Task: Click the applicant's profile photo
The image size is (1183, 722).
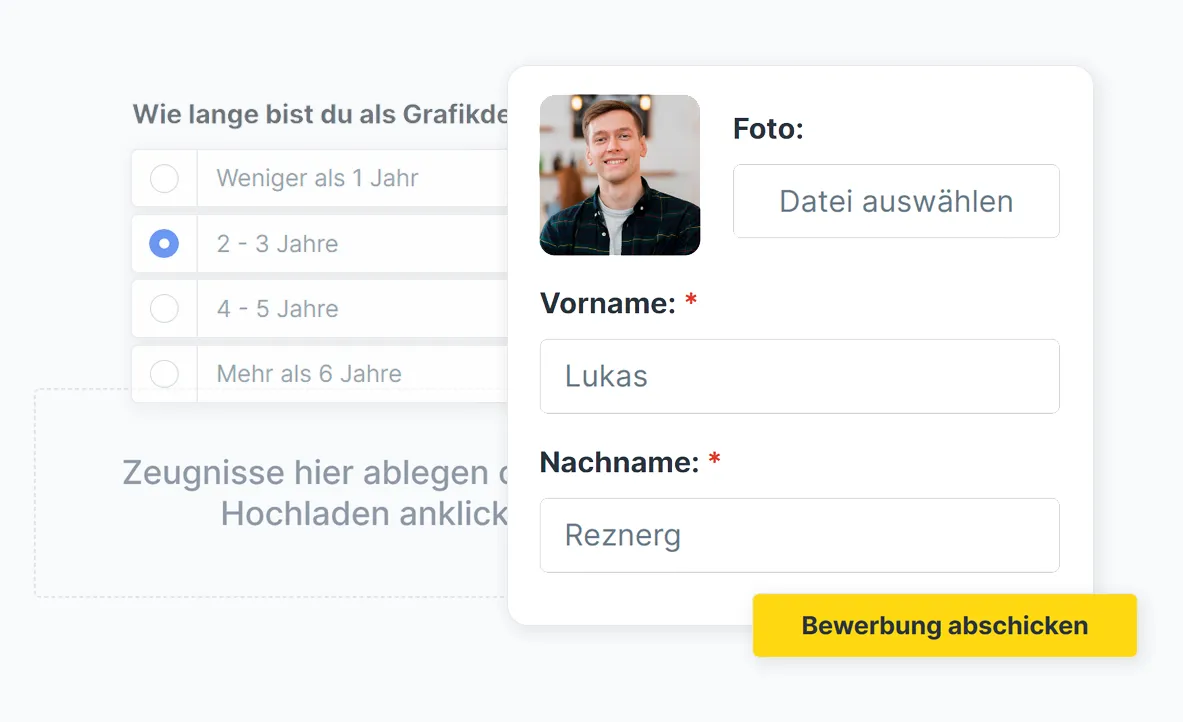Action: coord(619,175)
